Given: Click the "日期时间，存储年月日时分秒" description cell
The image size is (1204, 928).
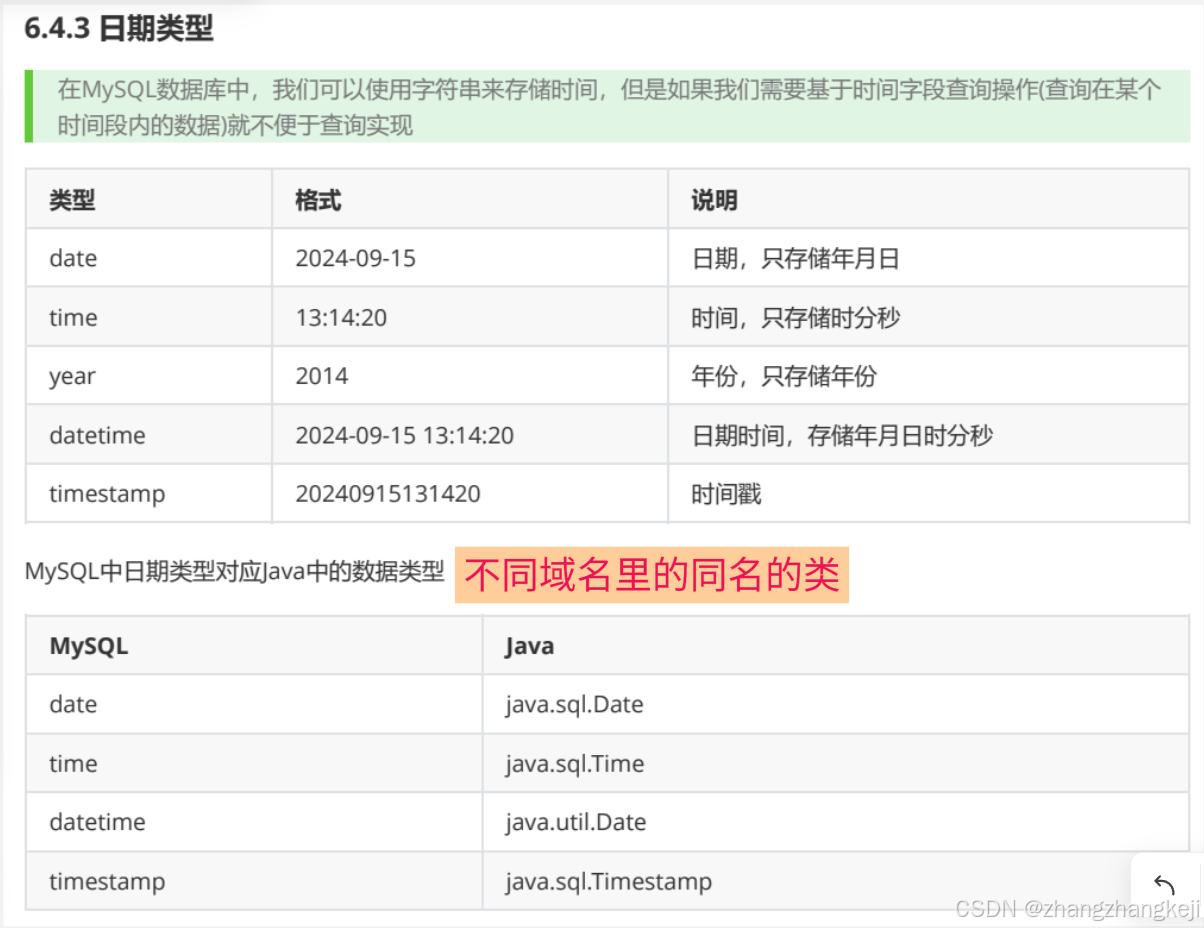Looking at the screenshot, I should (x=929, y=435).
